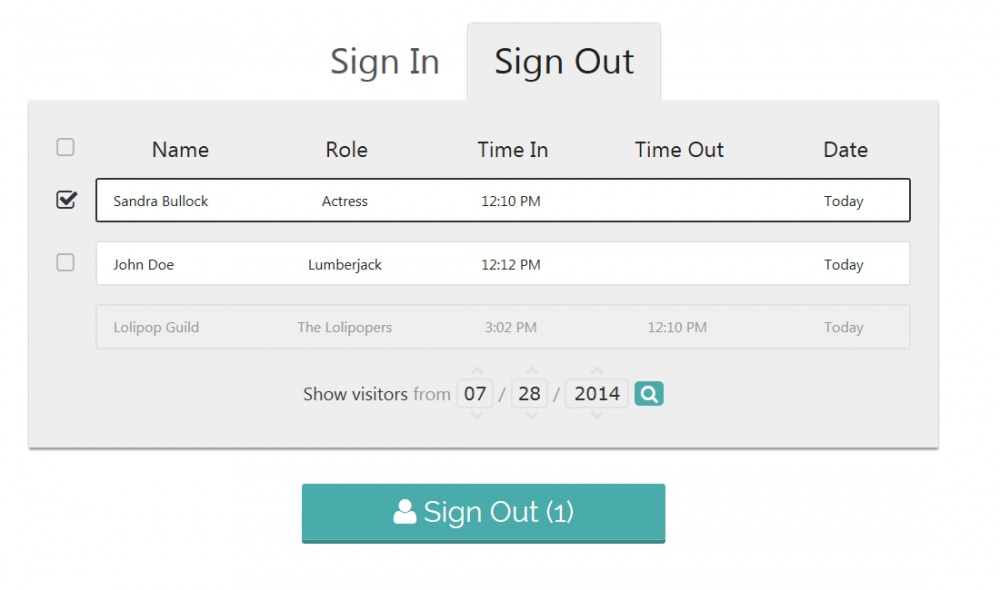Toggle the select-all checkbox in the header
Viewport: 1000px width, 590px height.
(x=65, y=147)
